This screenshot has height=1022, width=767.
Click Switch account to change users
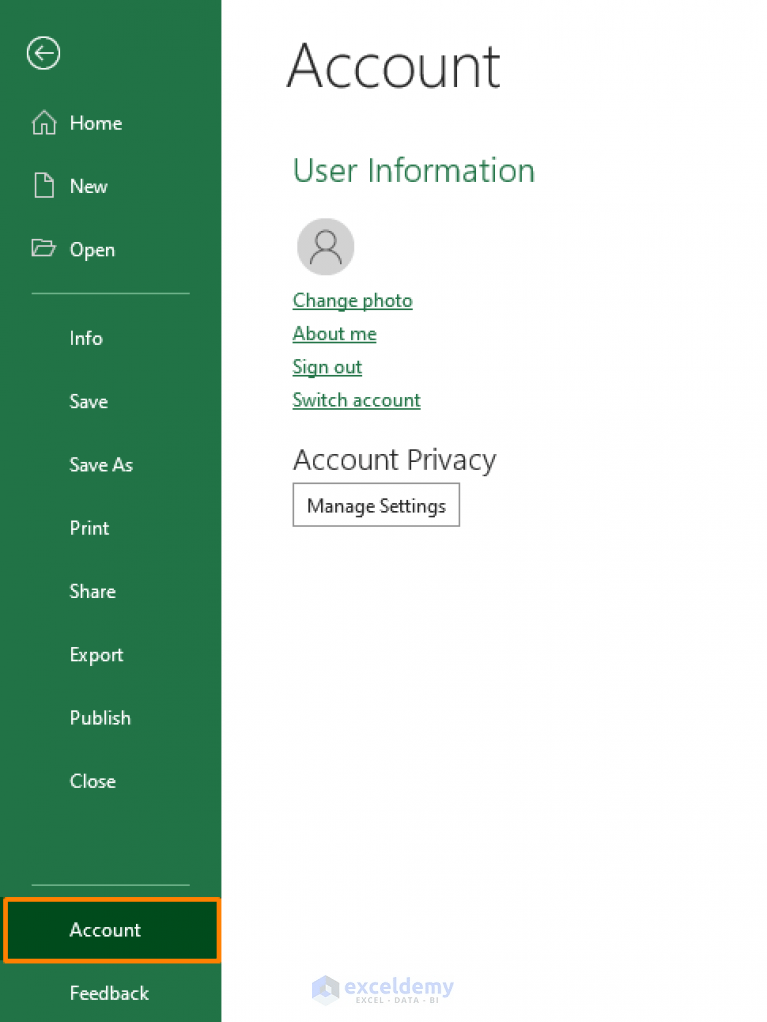356,400
